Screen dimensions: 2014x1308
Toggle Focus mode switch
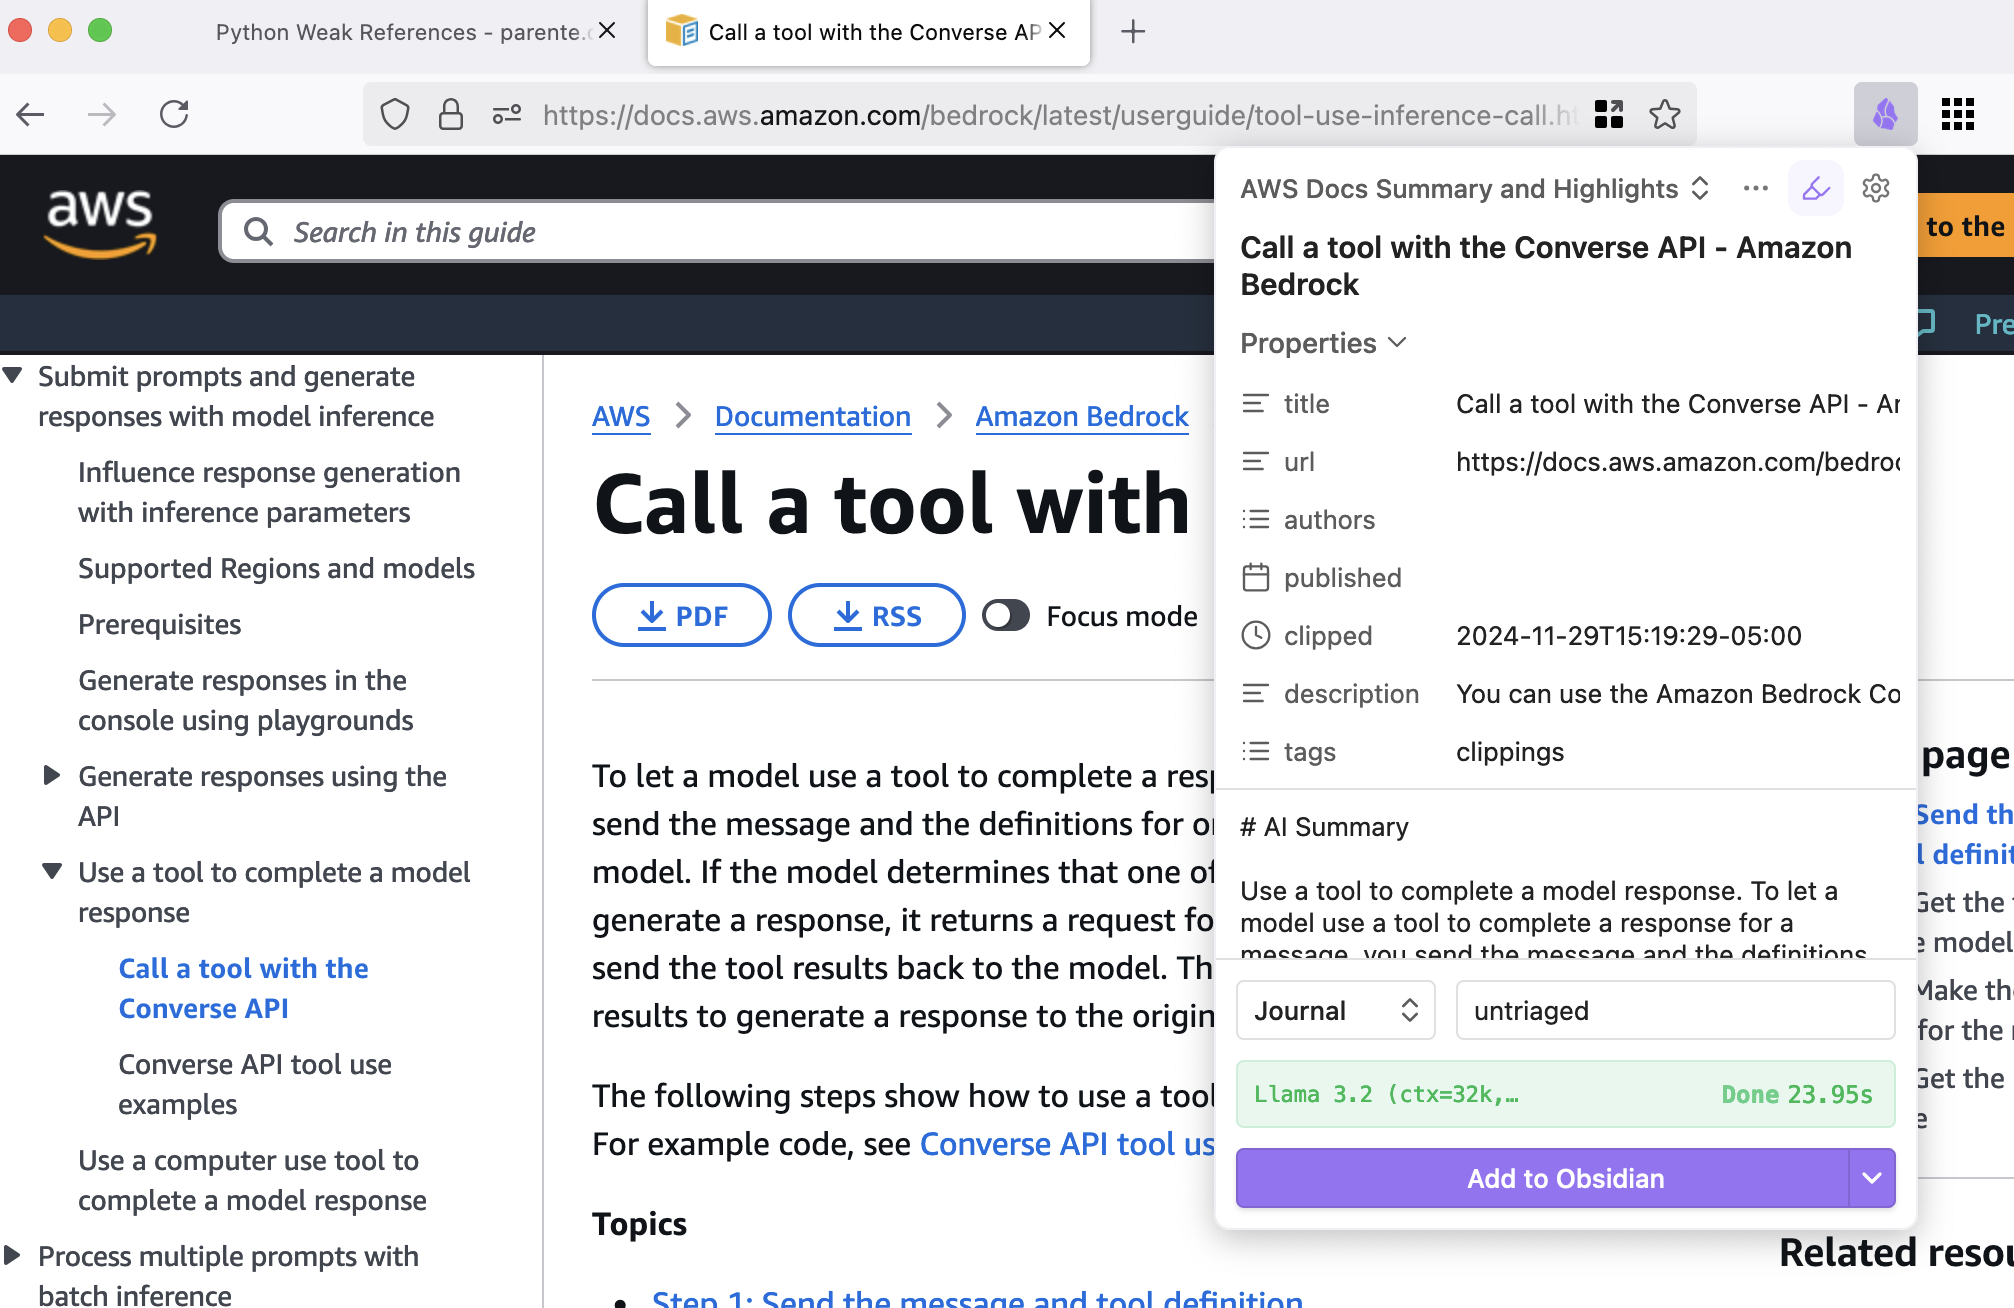[1006, 616]
